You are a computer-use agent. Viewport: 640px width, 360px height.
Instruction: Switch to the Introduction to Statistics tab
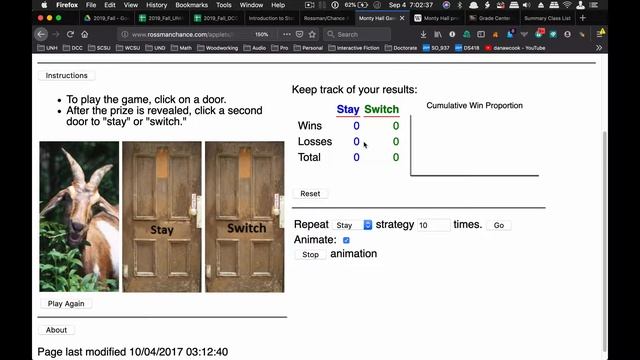point(271,18)
